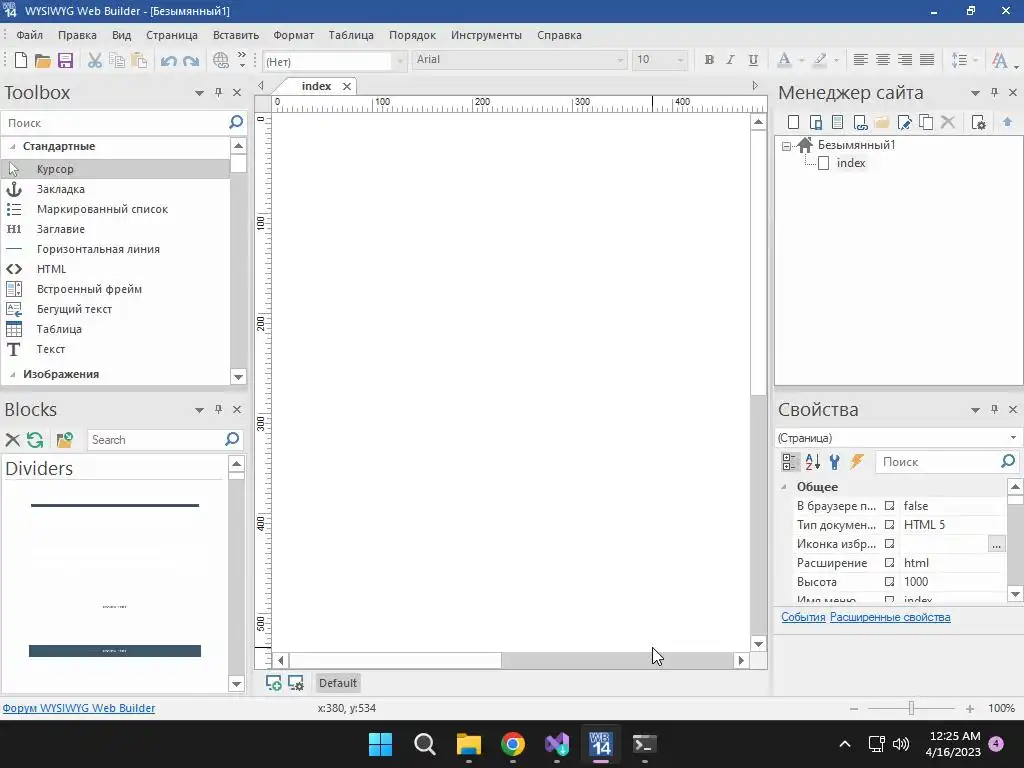This screenshot has width=1024, height=768.
Task: Align text left
Action: click(x=861, y=60)
